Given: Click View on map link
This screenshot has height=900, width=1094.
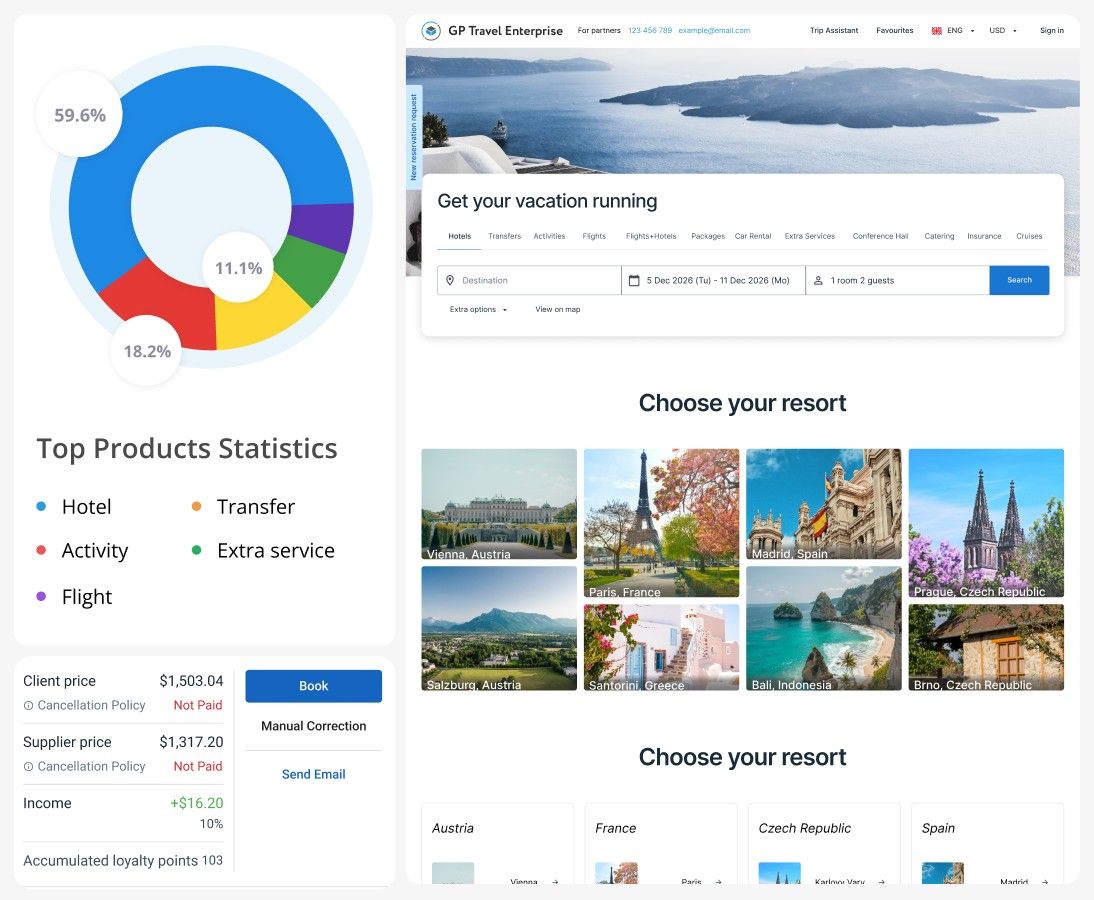Looking at the screenshot, I should pos(557,309).
